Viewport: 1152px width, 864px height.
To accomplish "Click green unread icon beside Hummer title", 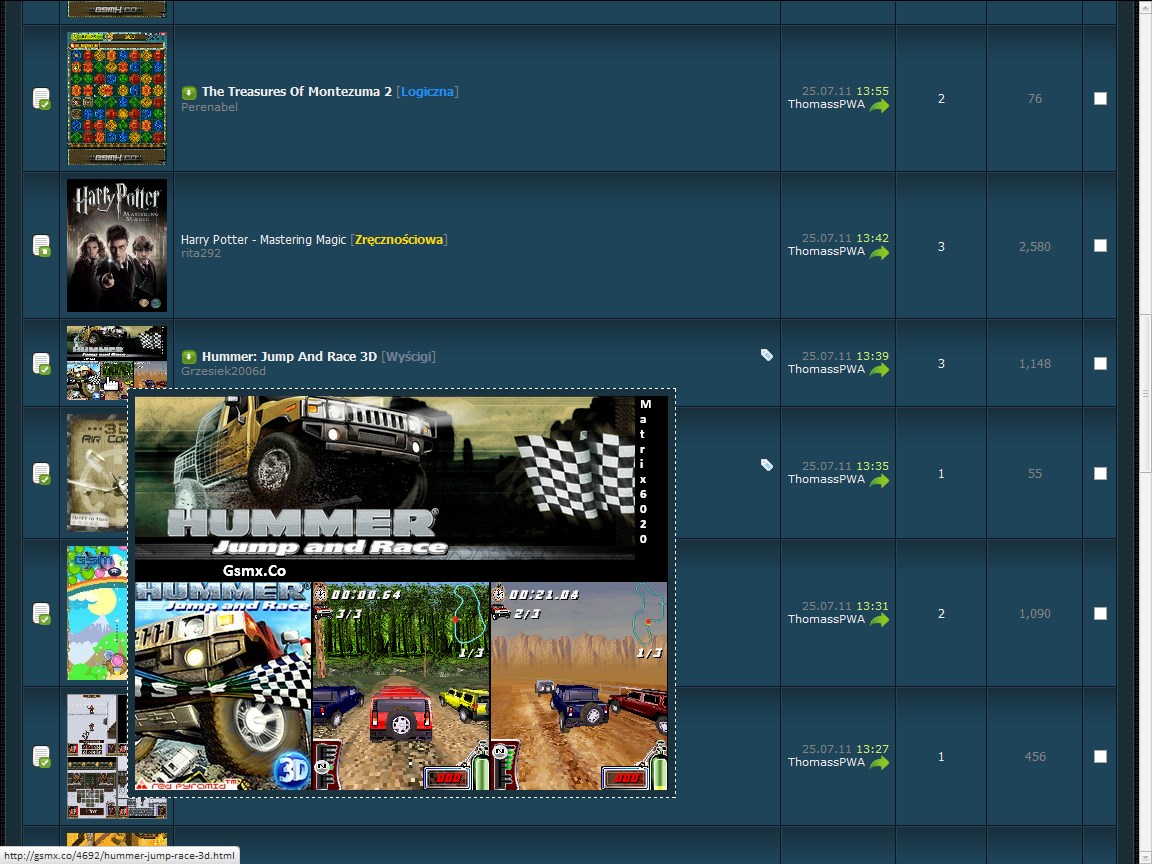I will point(189,357).
